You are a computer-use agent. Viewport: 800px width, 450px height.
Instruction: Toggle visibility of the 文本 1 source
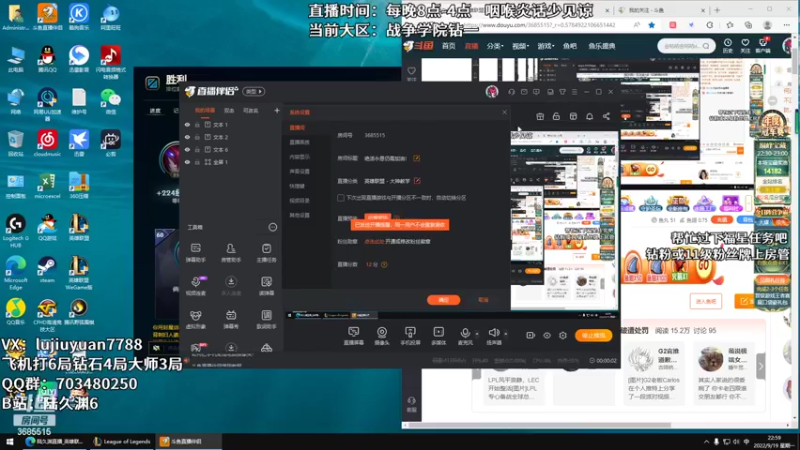pyautogui.click(x=187, y=124)
